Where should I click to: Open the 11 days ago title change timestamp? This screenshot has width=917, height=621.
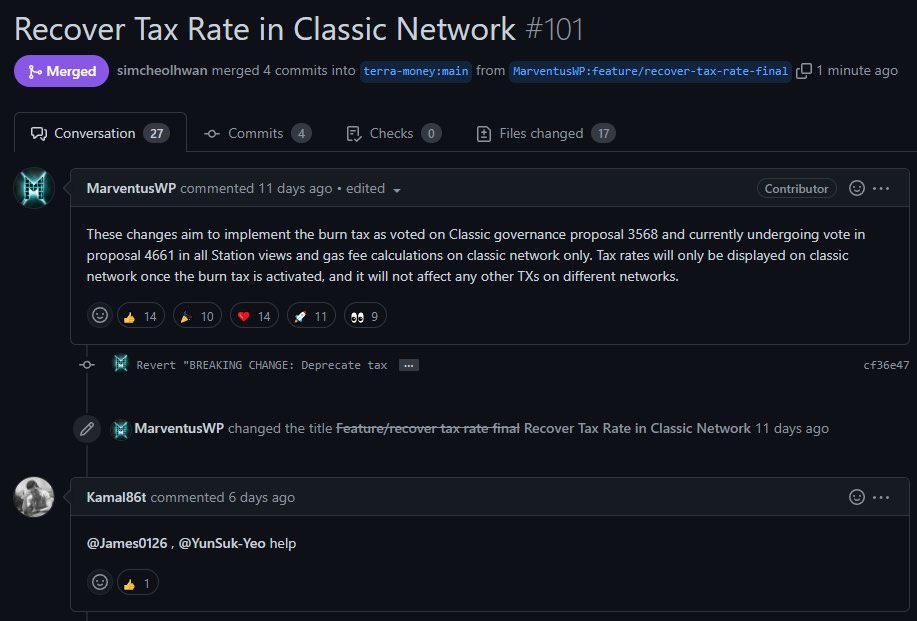(x=792, y=428)
